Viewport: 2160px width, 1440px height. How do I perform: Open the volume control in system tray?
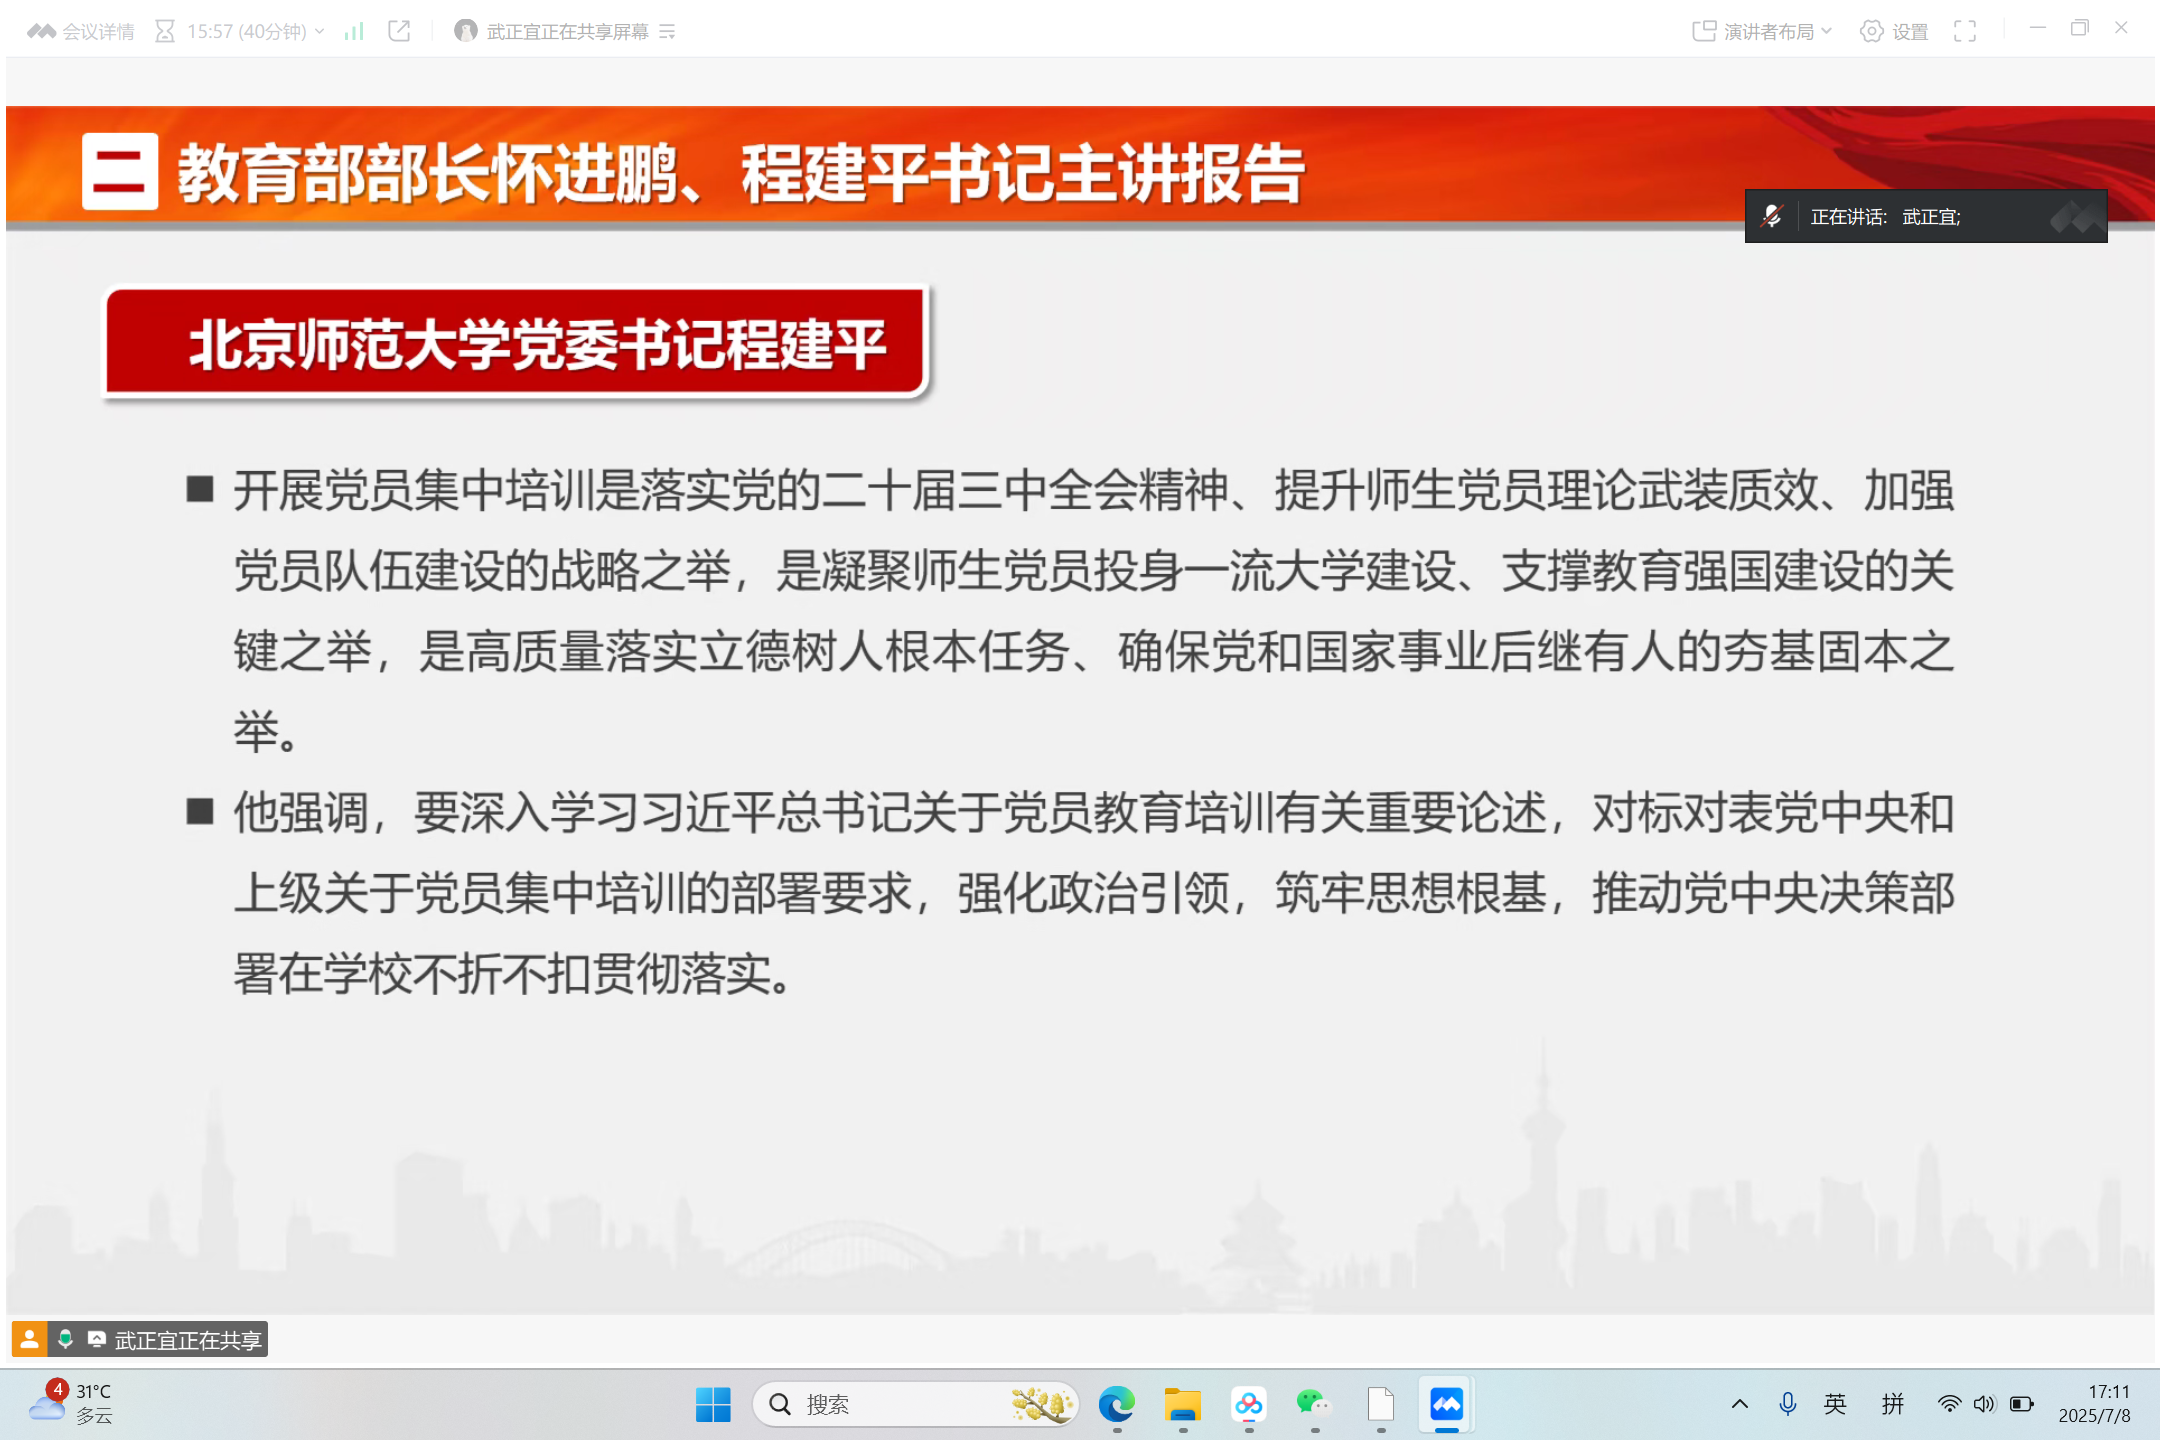pyautogui.click(x=1983, y=1404)
